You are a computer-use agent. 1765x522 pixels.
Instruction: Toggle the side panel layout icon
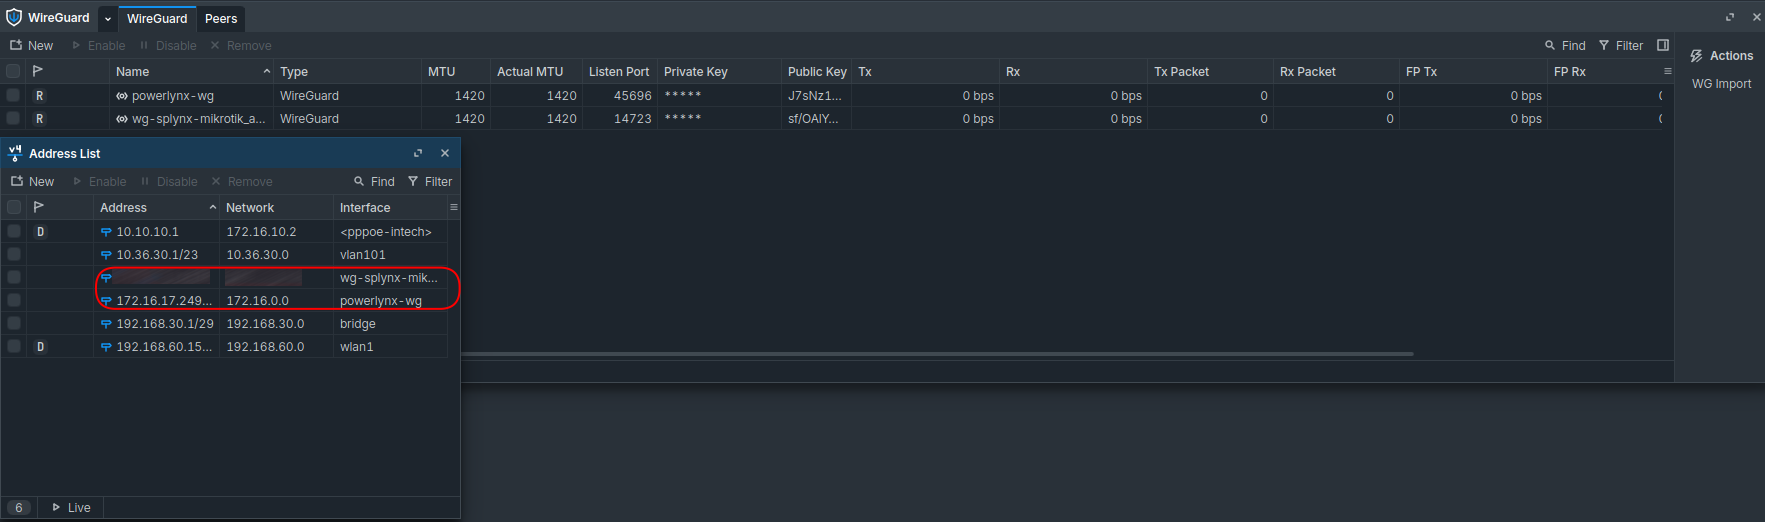[x=1663, y=45]
